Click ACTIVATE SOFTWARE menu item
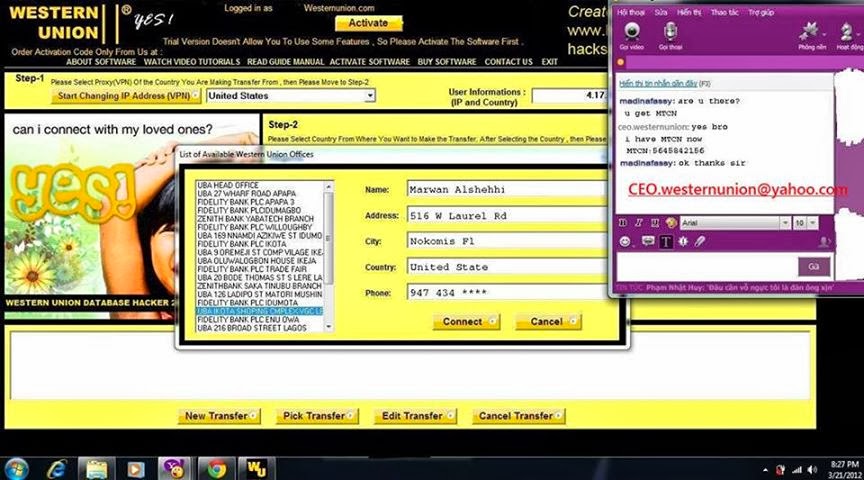864x480 pixels. coord(370,62)
